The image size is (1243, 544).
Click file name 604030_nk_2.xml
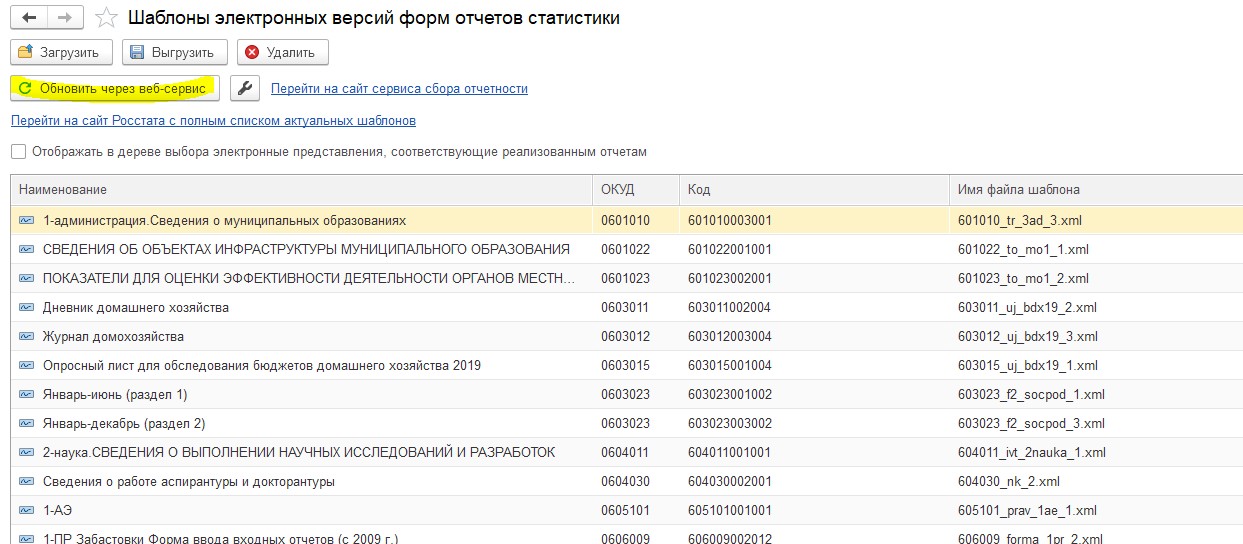1008,481
